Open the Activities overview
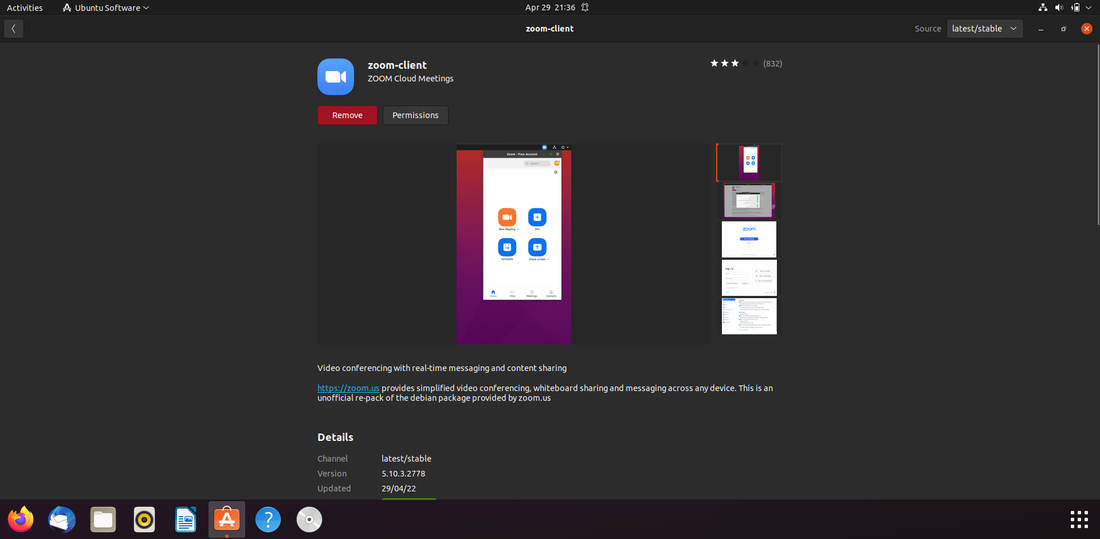 [x=25, y=8]
